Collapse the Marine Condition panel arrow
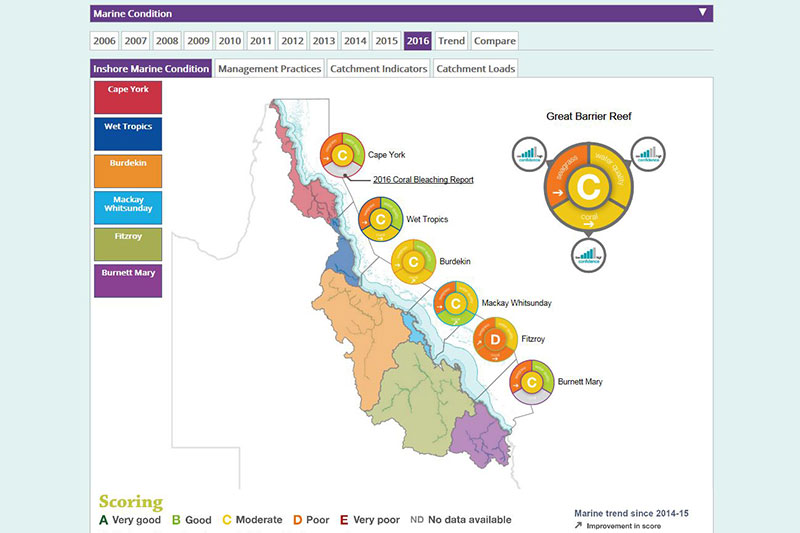 pyautogui.click(x=702, y=13)
